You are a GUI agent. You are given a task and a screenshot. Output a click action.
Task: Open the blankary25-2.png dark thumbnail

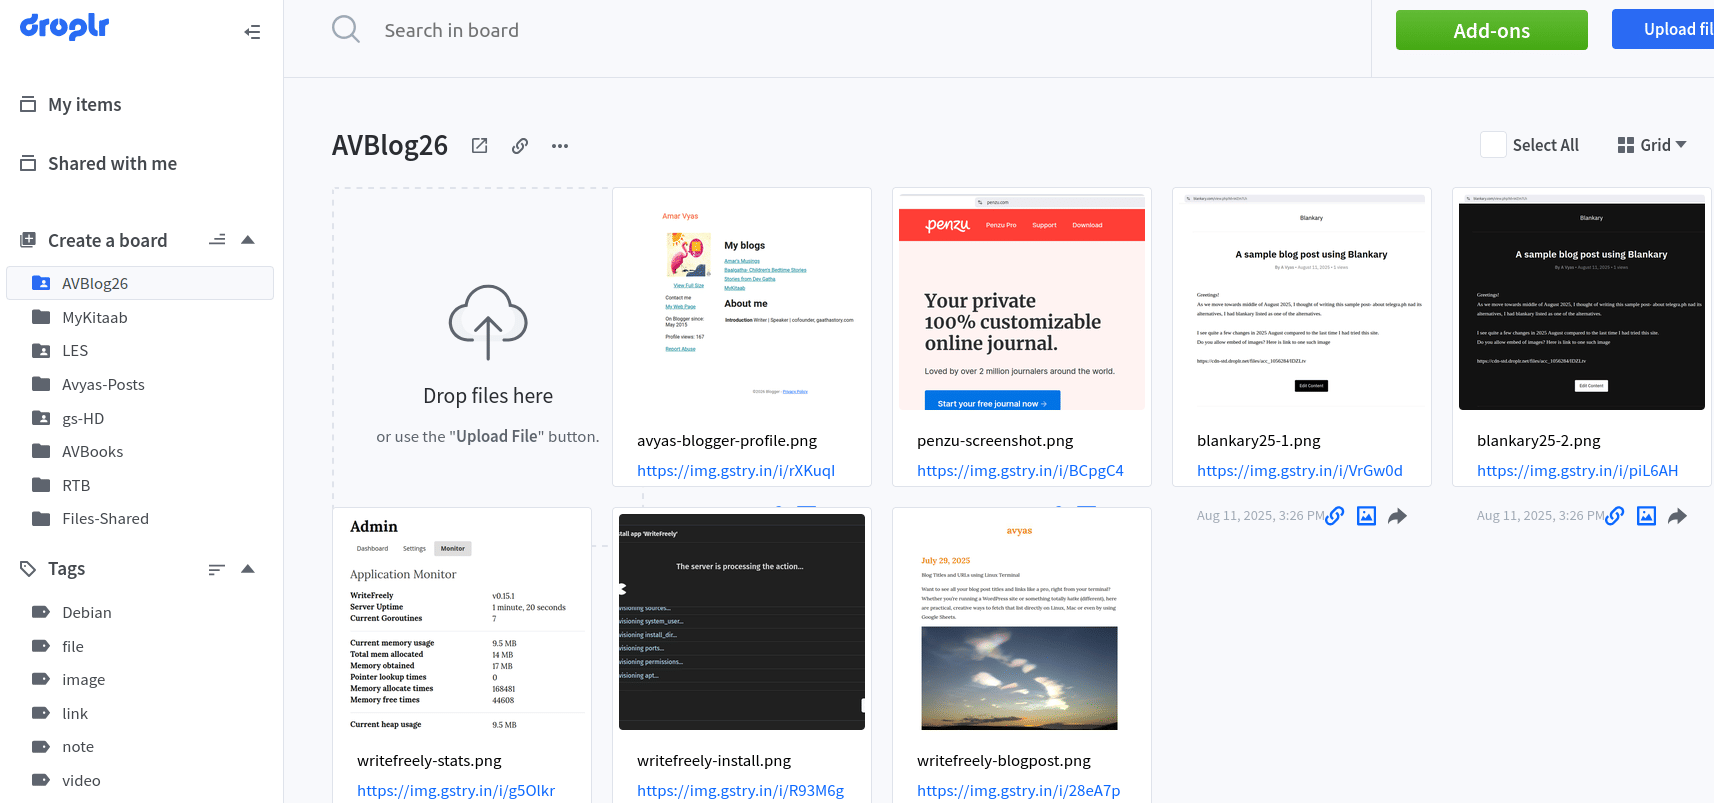1582,302
